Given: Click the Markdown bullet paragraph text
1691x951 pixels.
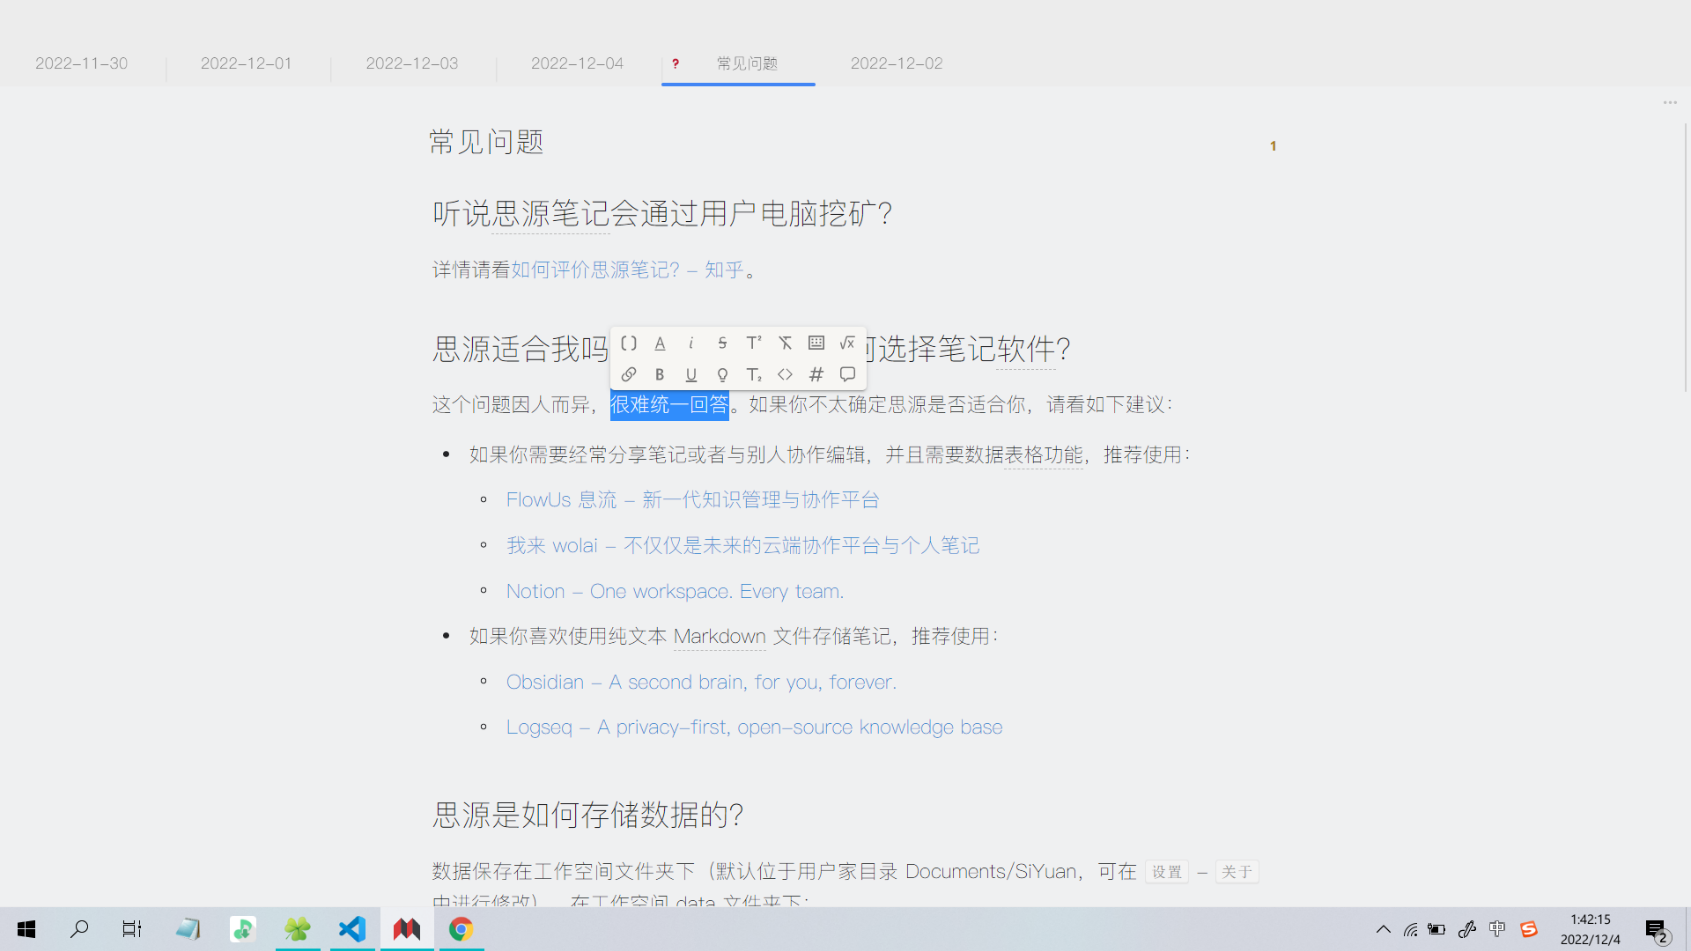Looking at the screenshot, I should tap(734, 637).
